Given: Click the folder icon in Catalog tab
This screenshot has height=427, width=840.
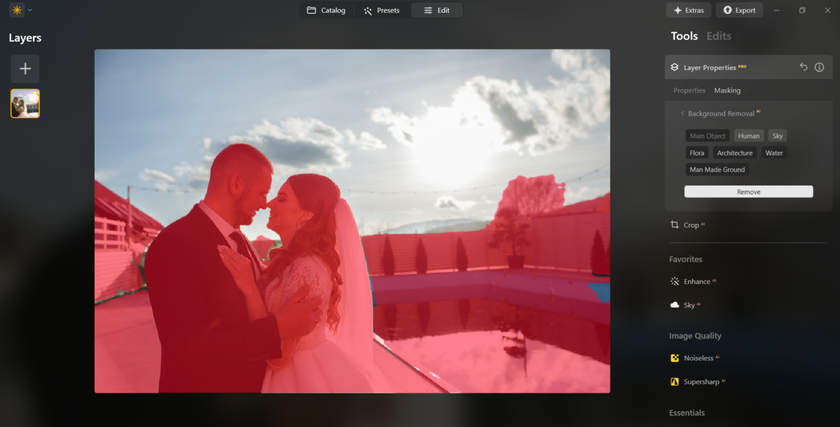Looking at the screenshot, I should 311,10.
